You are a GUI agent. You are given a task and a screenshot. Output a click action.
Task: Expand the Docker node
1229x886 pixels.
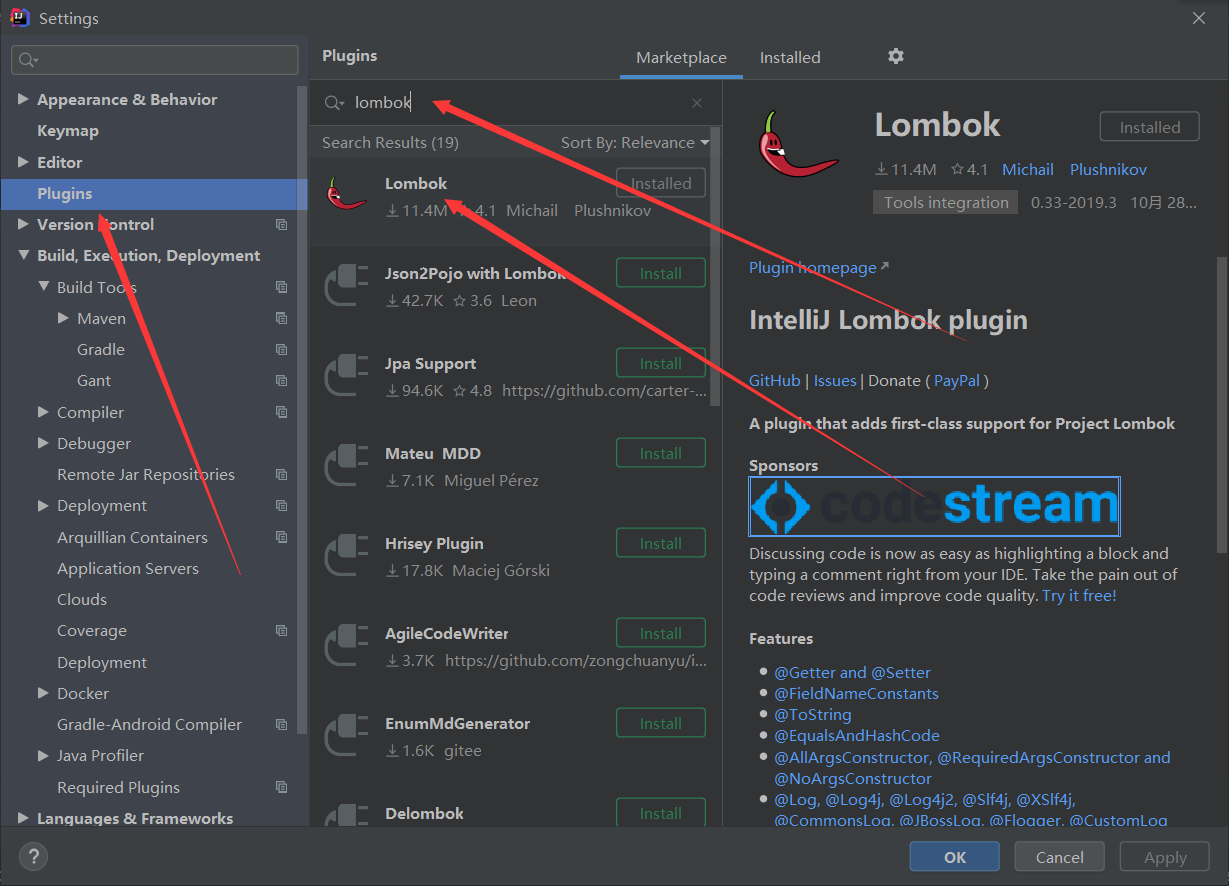click(x=43, y=694)
